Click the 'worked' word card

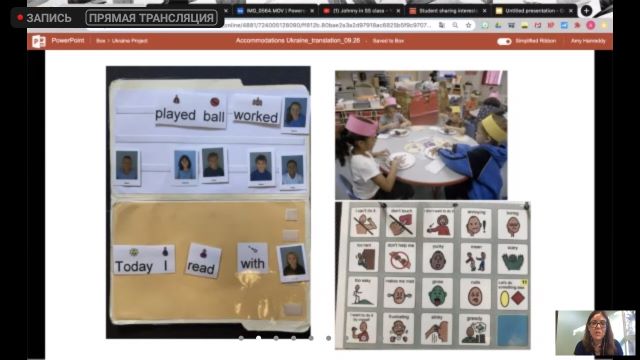[x=256, y=110]
